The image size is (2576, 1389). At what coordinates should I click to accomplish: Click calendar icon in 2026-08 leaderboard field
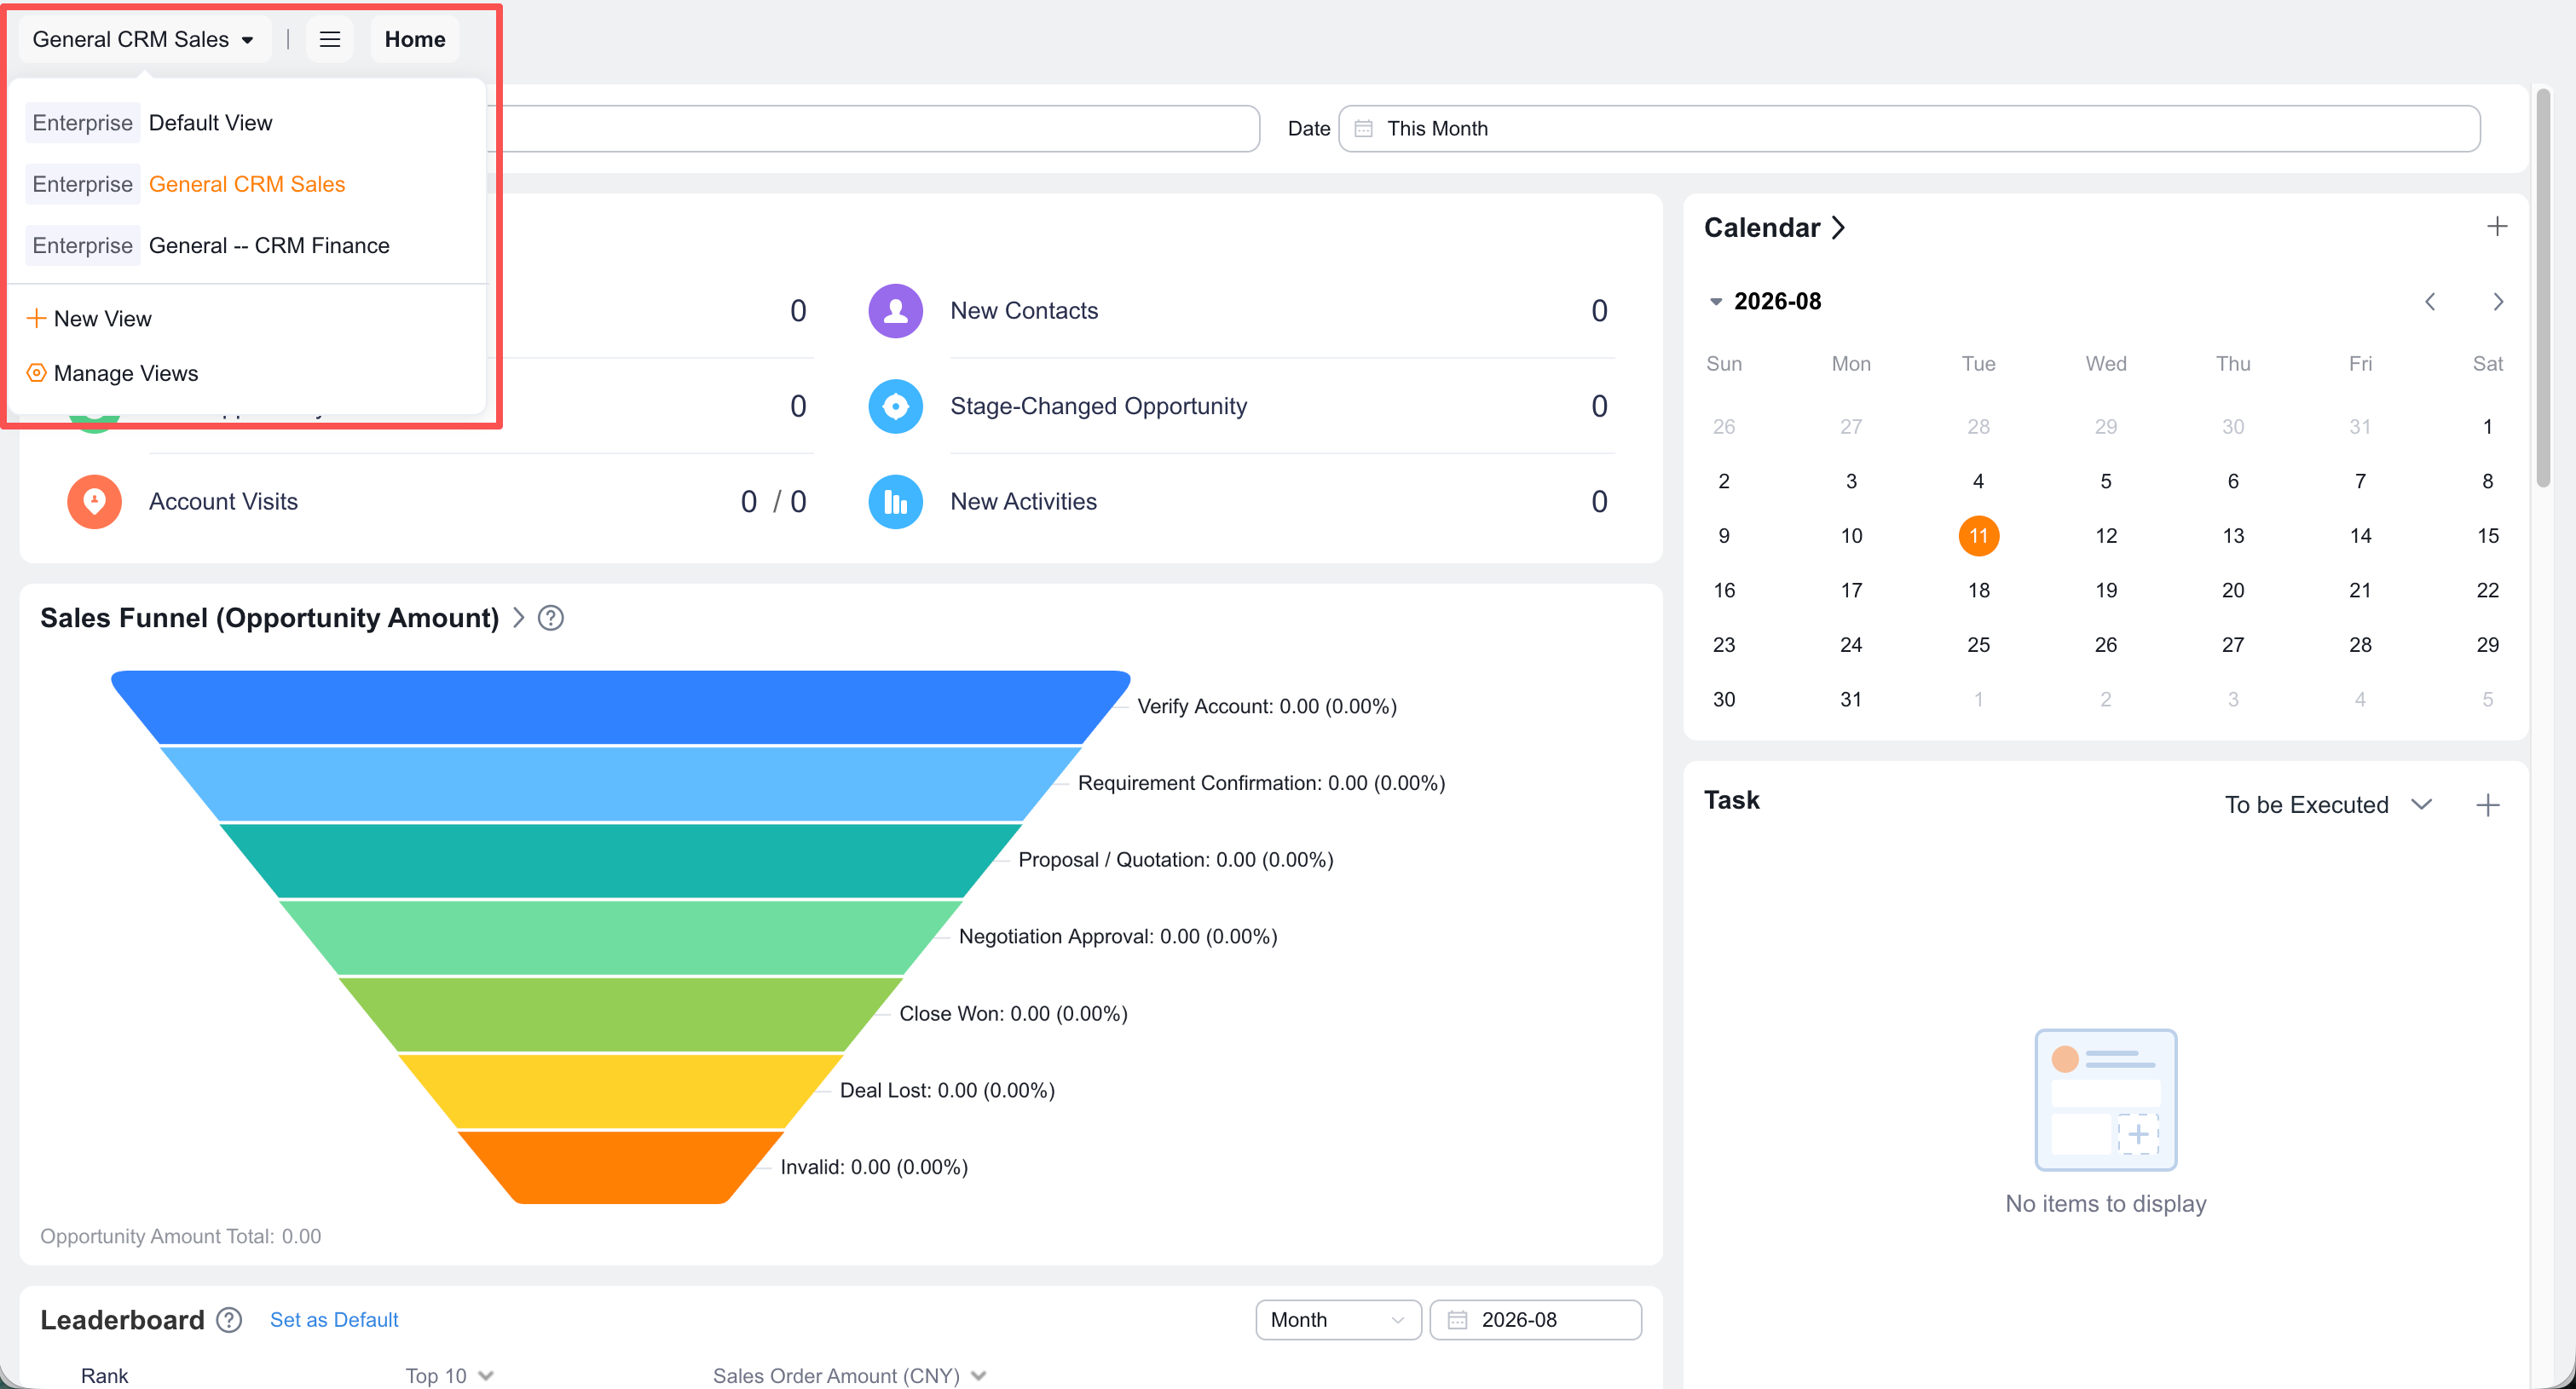pos(1457,1320)
